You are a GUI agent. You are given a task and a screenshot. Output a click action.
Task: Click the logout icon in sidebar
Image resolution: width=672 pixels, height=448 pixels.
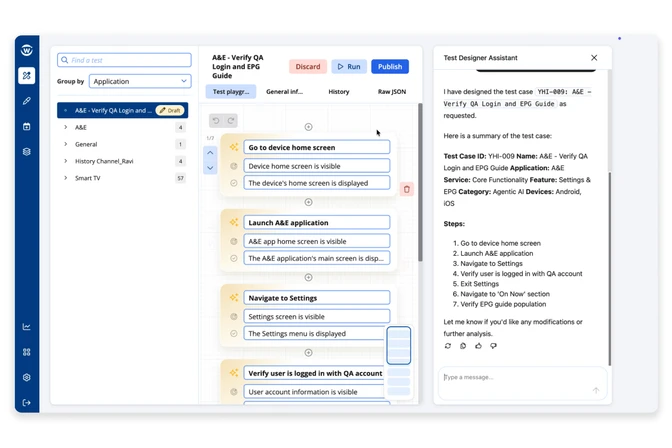(x=27, y=403)
